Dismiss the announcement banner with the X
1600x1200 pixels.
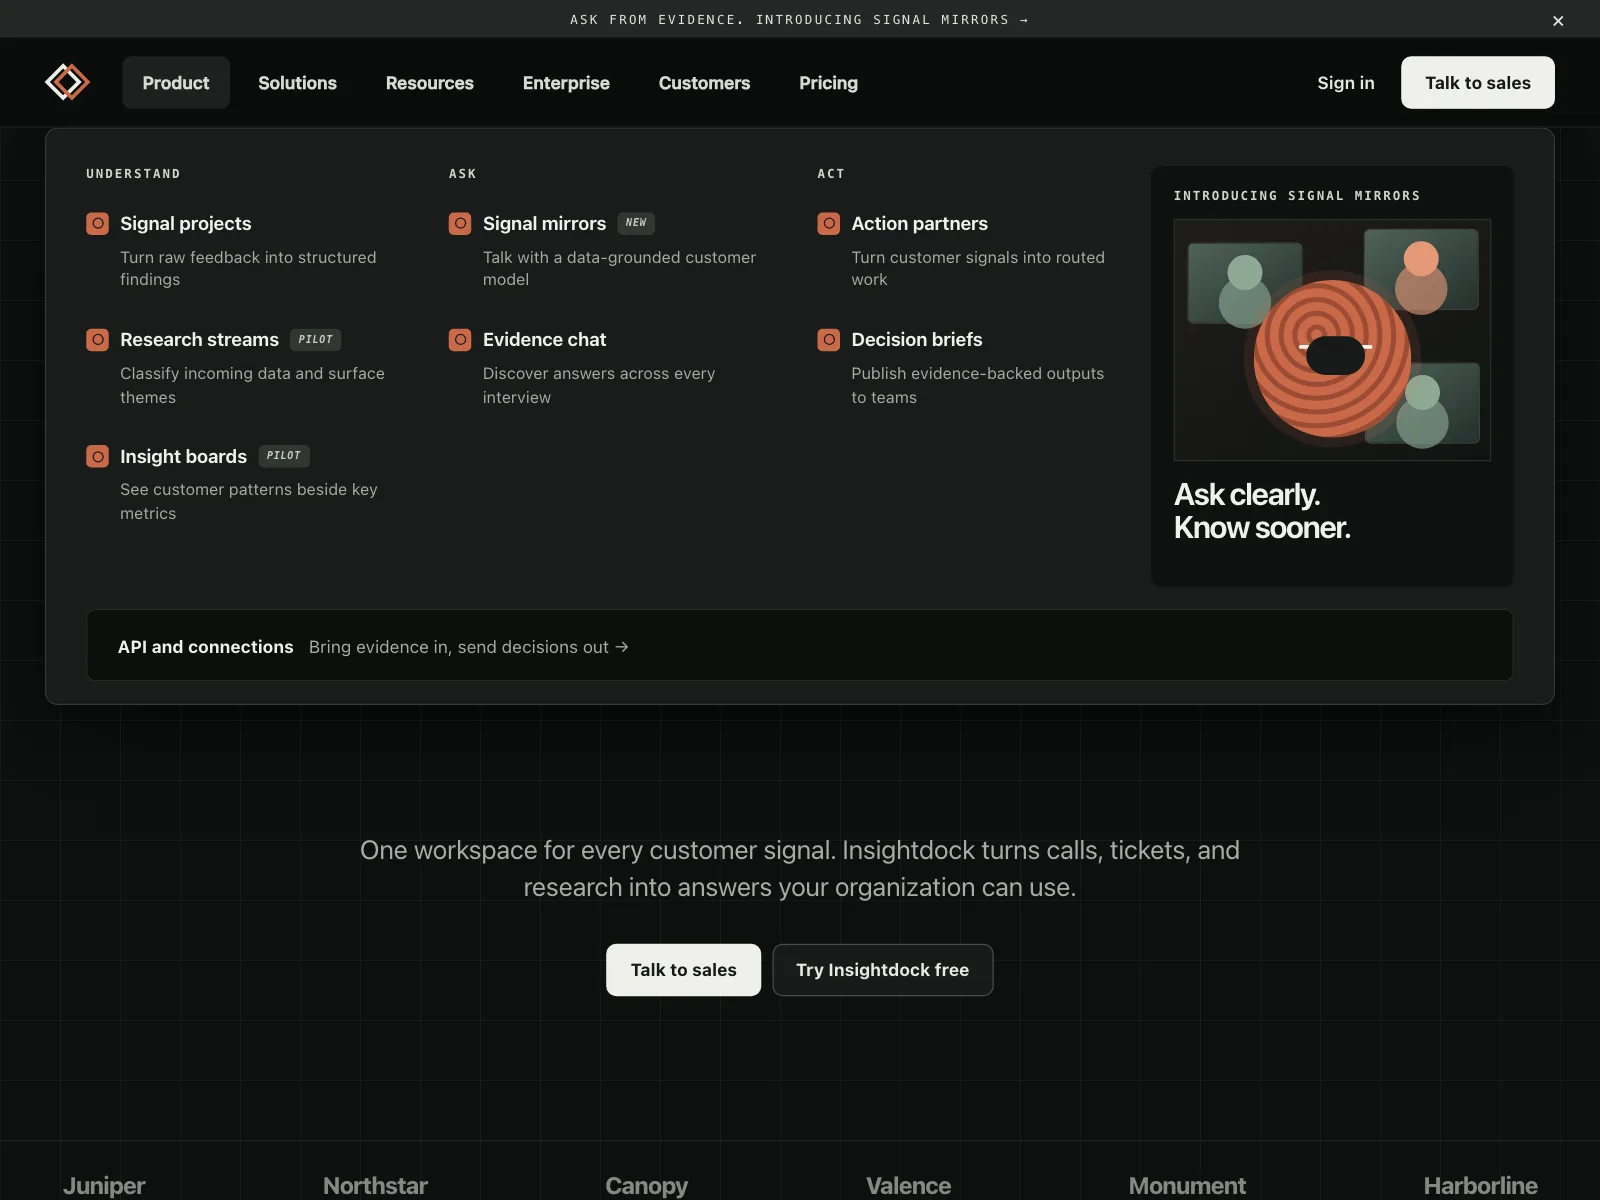[x=1558, y=20]
